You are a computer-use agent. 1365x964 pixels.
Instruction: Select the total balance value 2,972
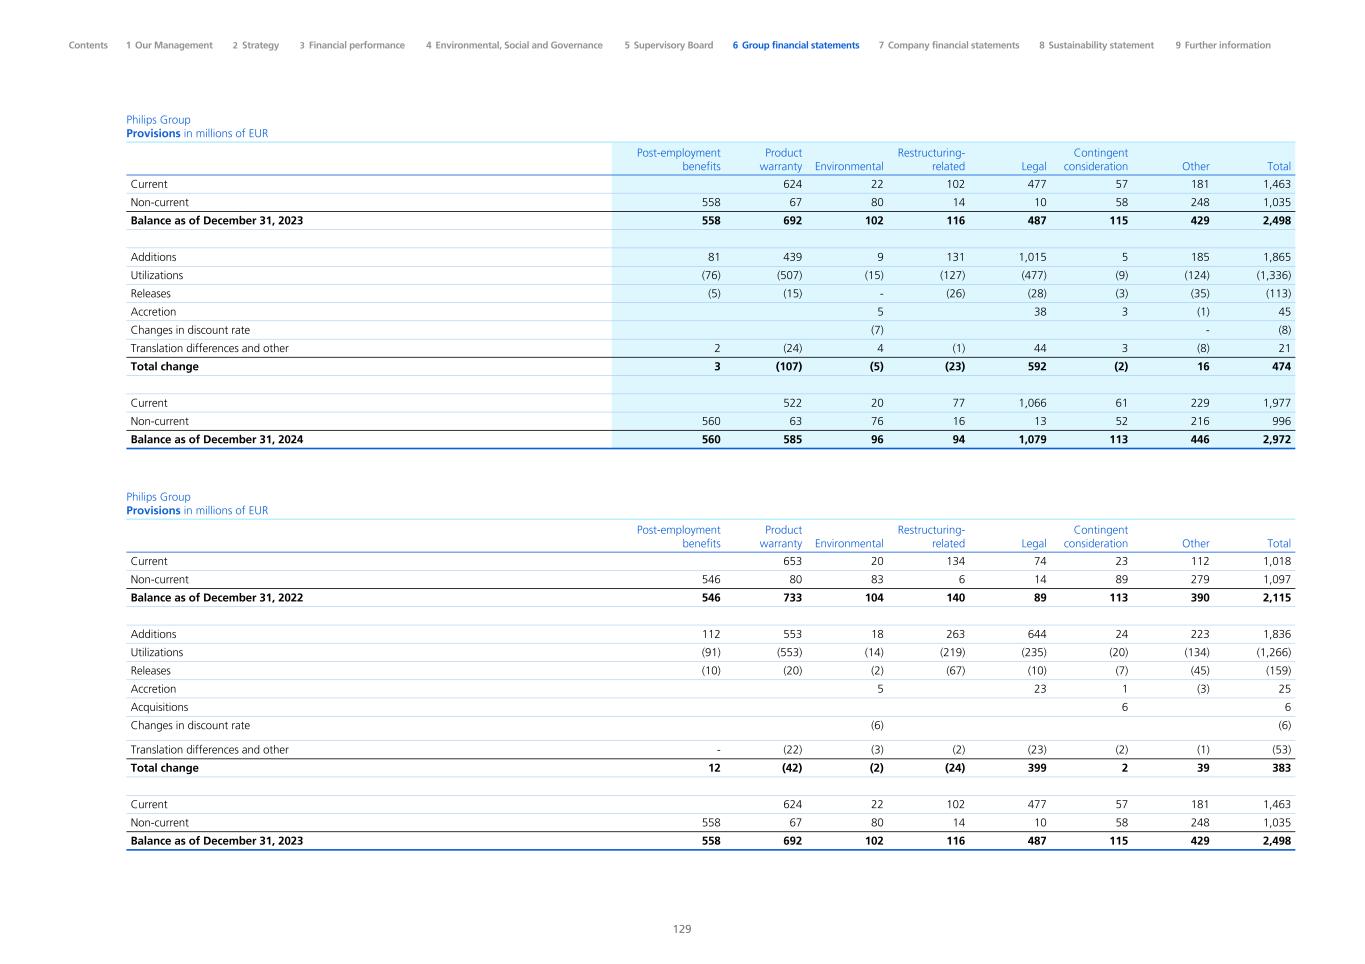click(x=1277, y=439)
